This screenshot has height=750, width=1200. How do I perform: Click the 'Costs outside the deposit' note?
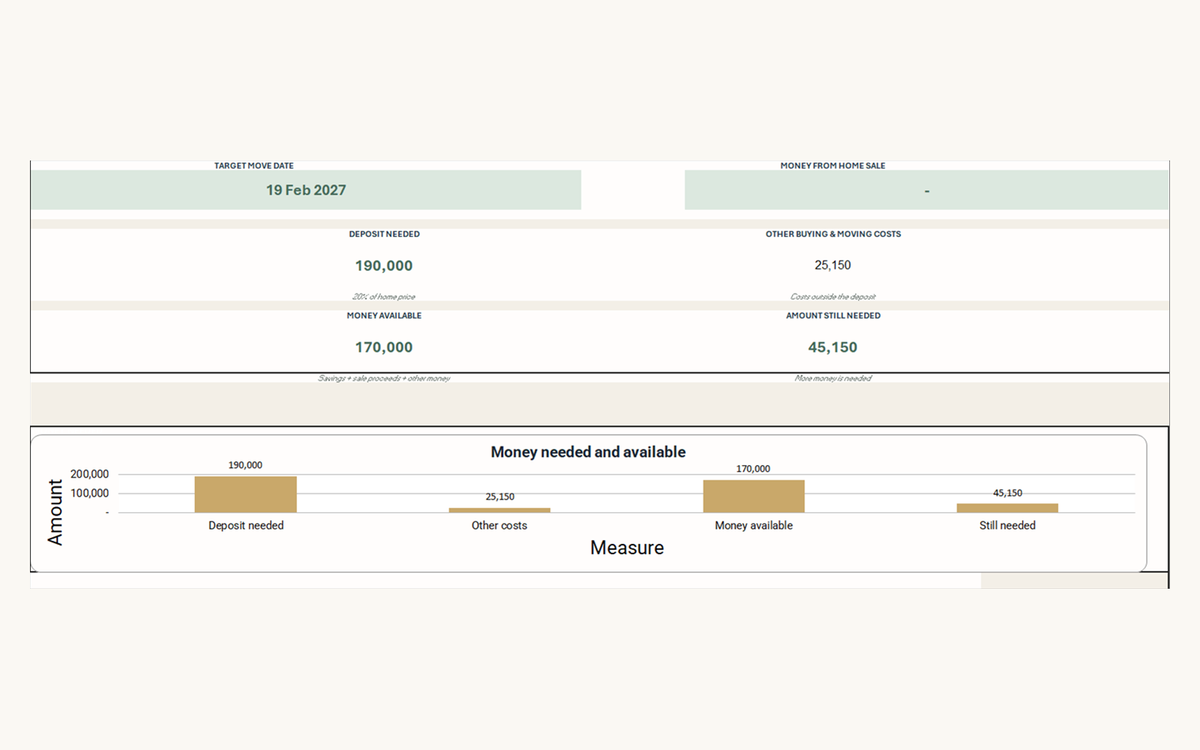click(x=833, y=297)
